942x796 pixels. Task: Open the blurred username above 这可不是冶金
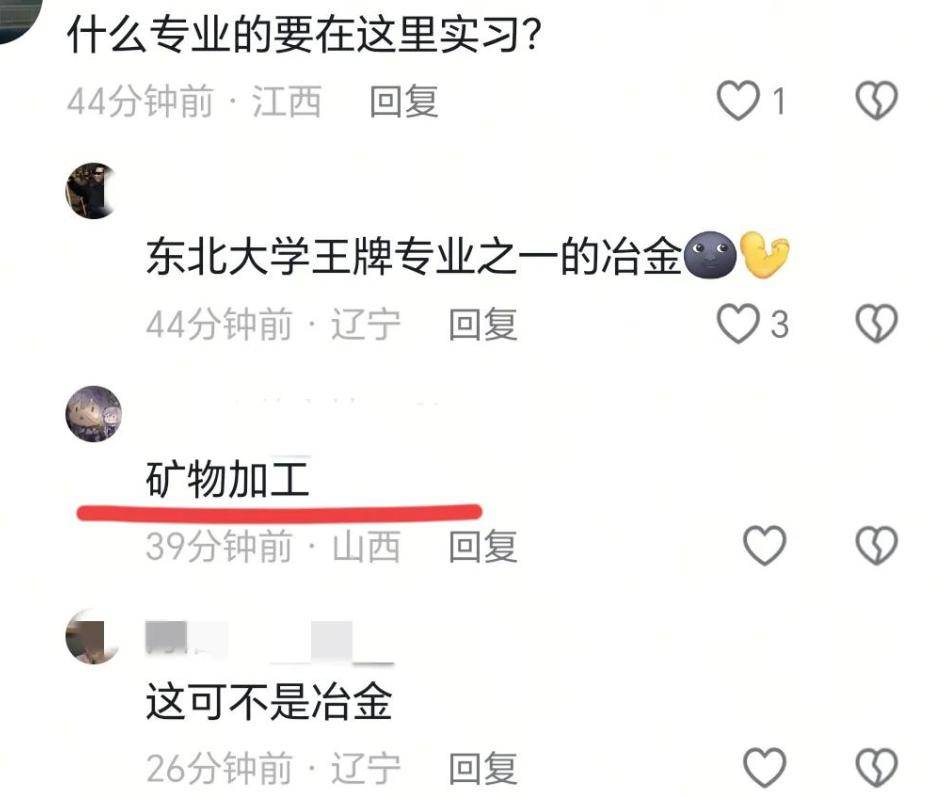[x=269, y=642]
